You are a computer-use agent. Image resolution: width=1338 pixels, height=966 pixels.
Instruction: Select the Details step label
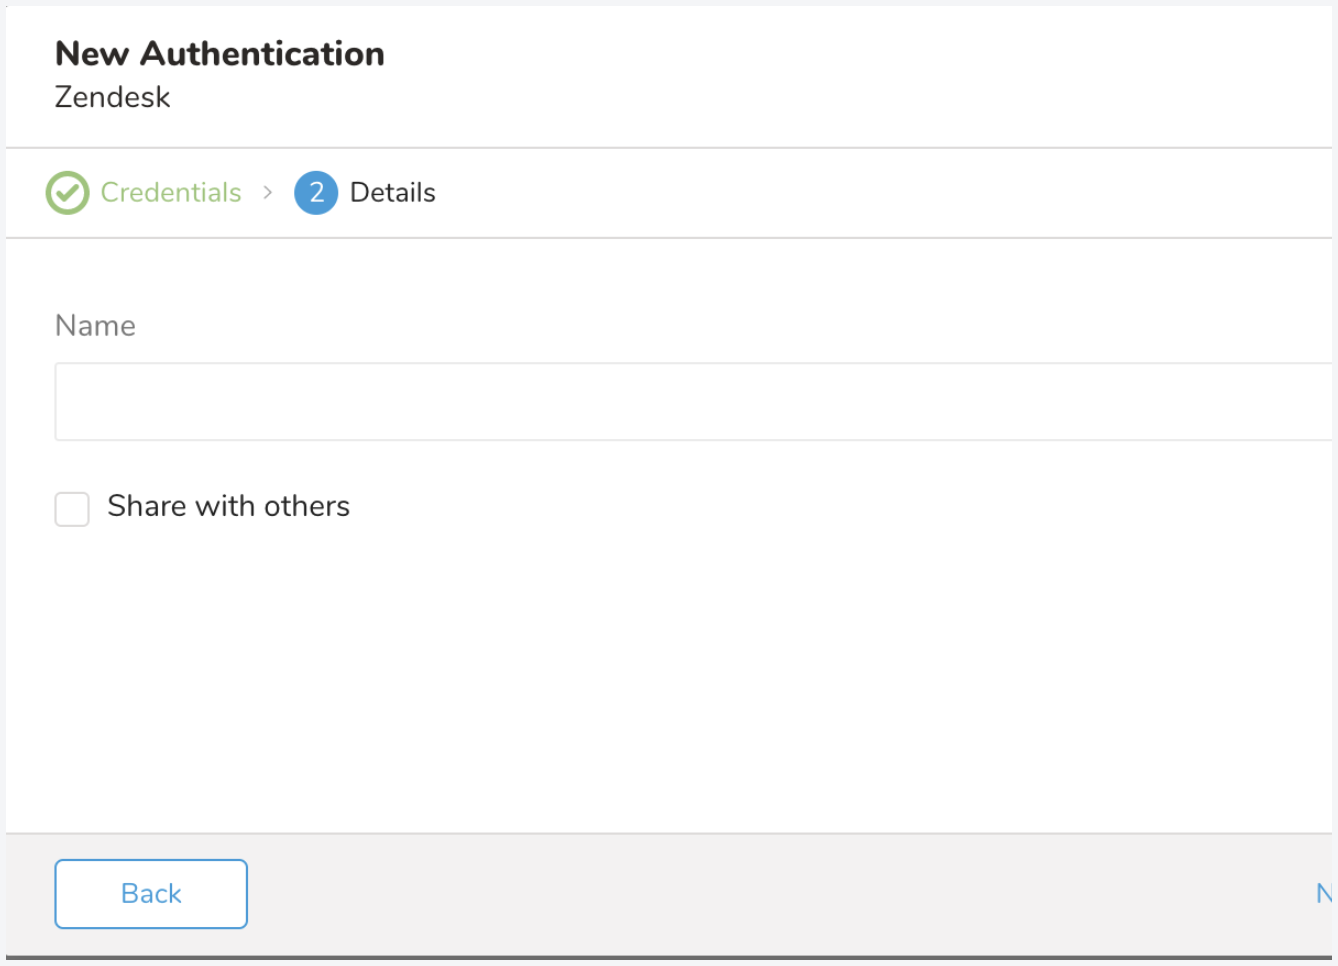pos(392,192)
